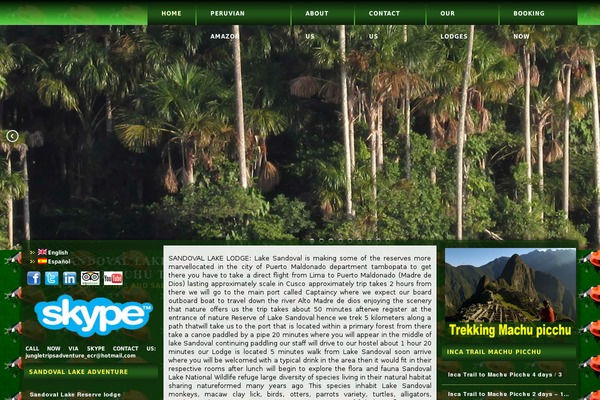Open Inca Trail to Machu Picchu 4 days link
Viewport: 600px width, 400px height.
[505, 374]
